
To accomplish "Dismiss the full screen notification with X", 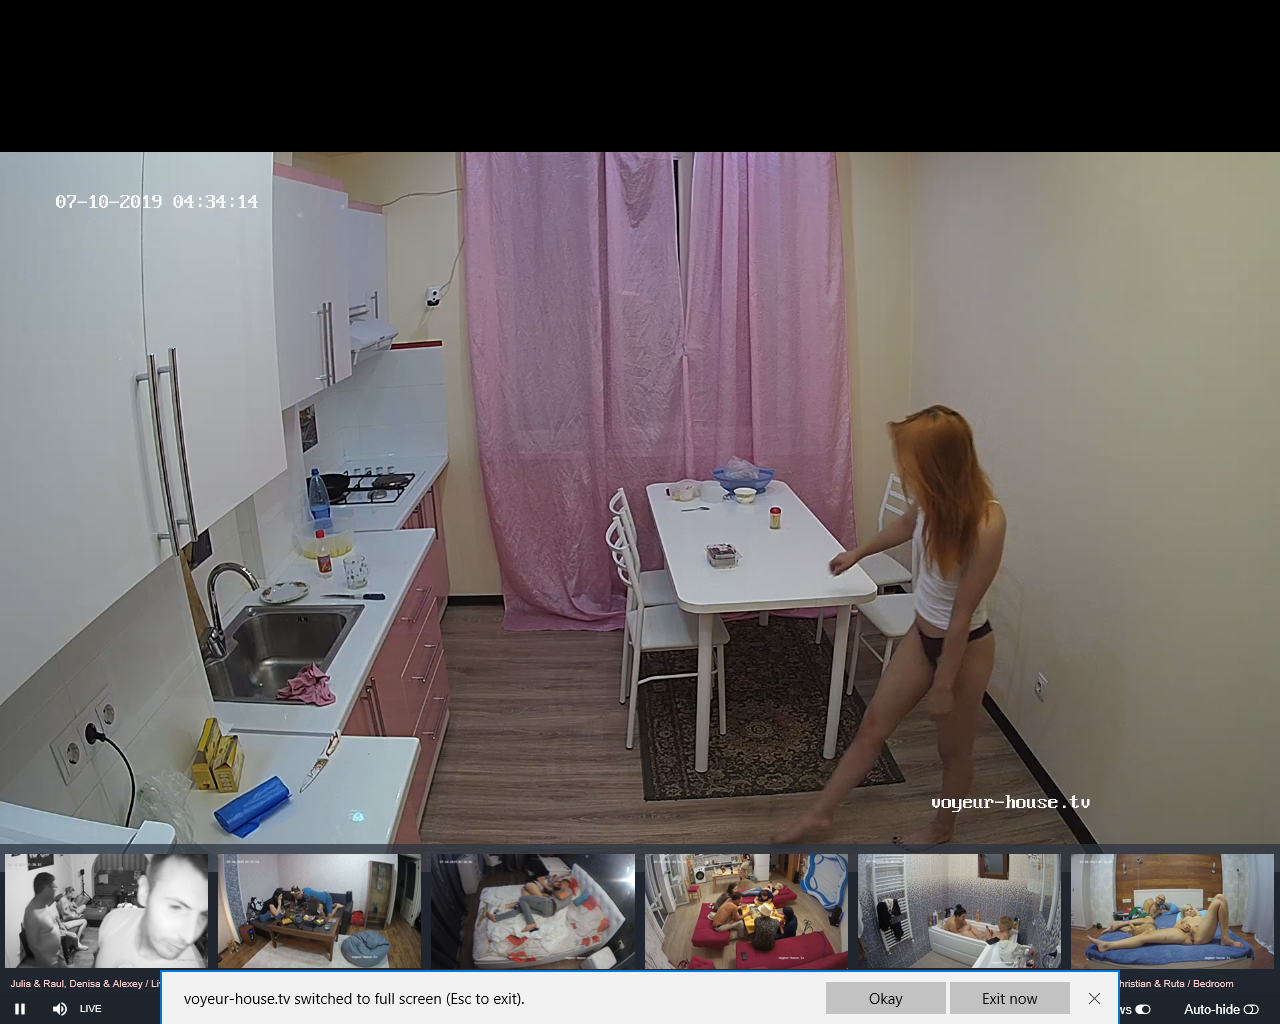I will tap(1094, 998).
